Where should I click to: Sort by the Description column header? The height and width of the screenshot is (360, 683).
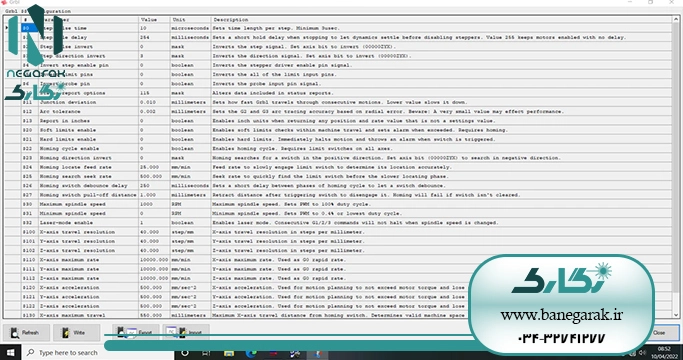point(441,20)
